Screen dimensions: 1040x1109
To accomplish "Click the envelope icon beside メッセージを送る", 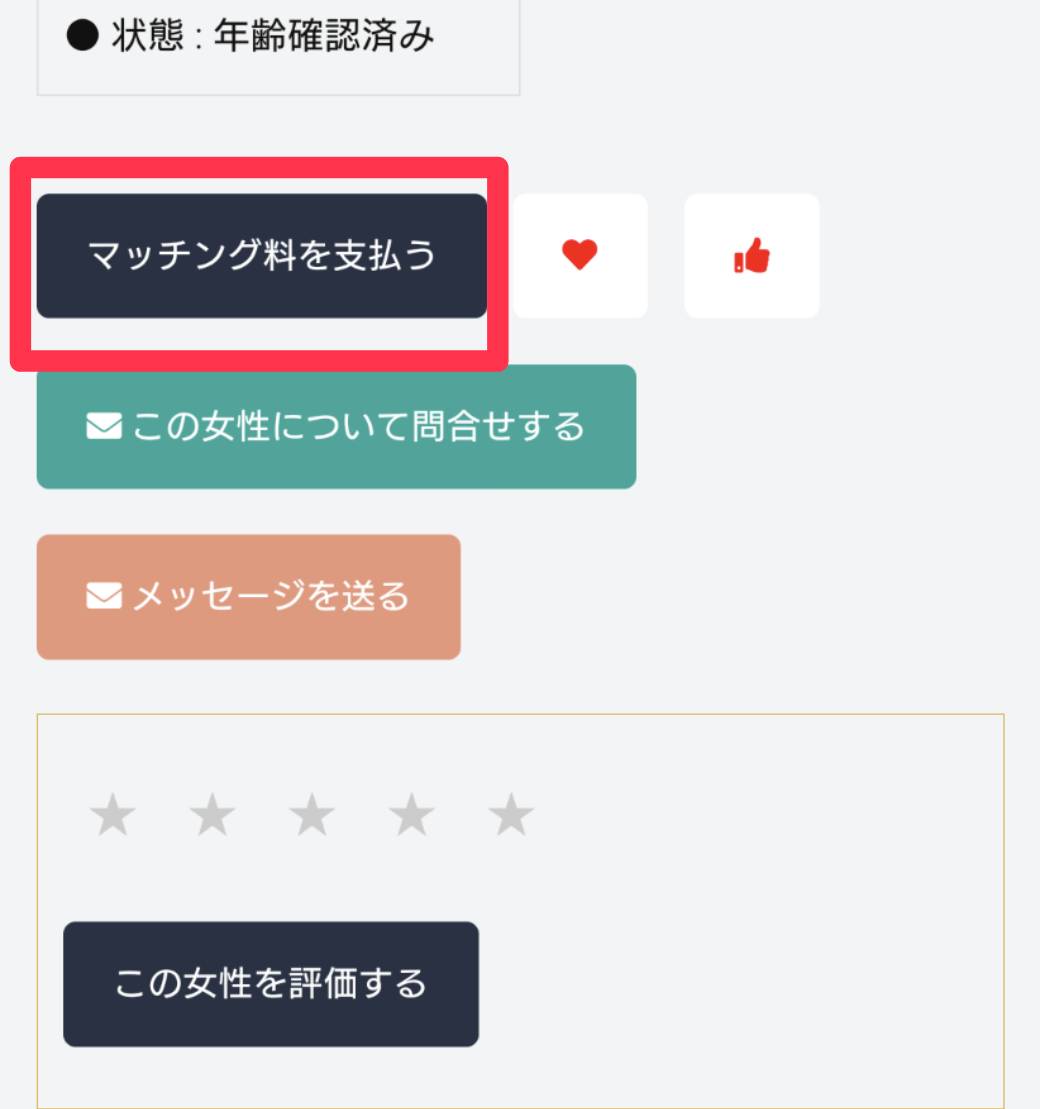I will [x=103, y=597].
